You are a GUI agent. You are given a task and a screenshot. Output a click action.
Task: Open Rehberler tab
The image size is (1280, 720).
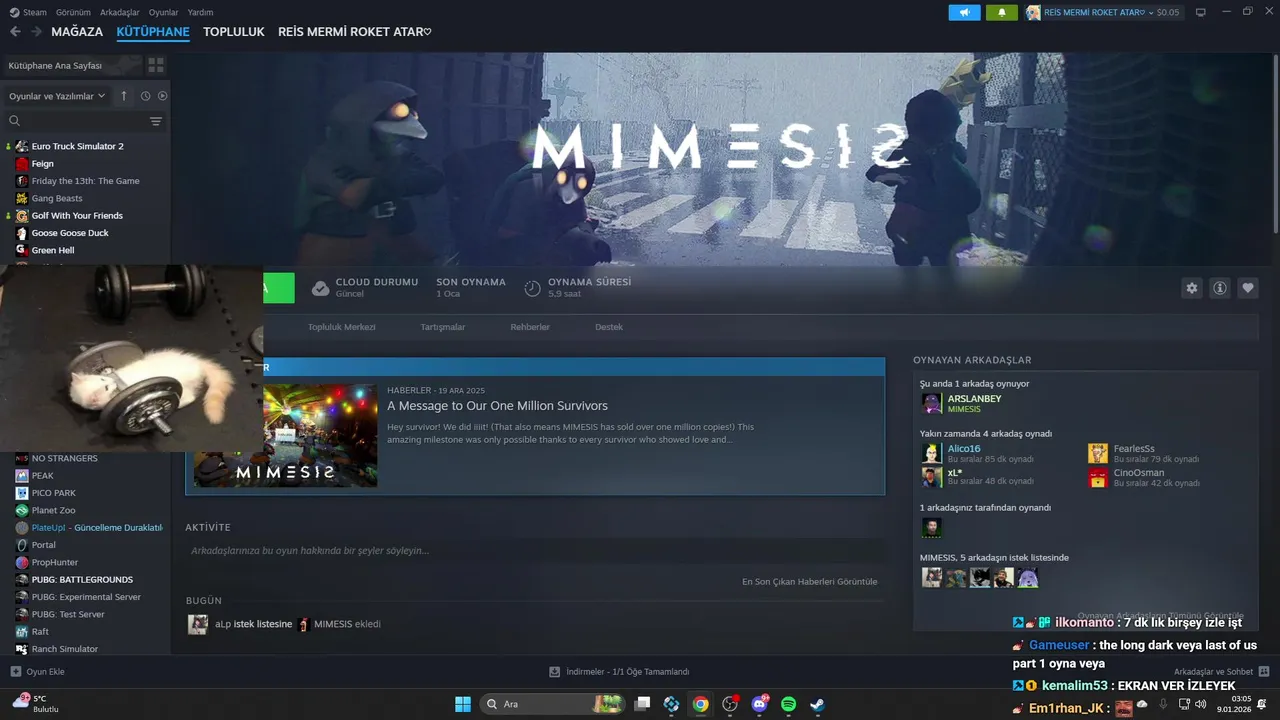point(530,327)
